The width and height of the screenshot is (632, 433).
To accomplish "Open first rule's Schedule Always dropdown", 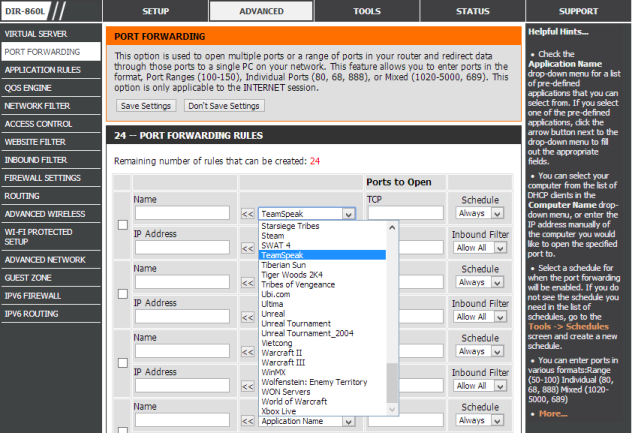I will click(480, 213).
